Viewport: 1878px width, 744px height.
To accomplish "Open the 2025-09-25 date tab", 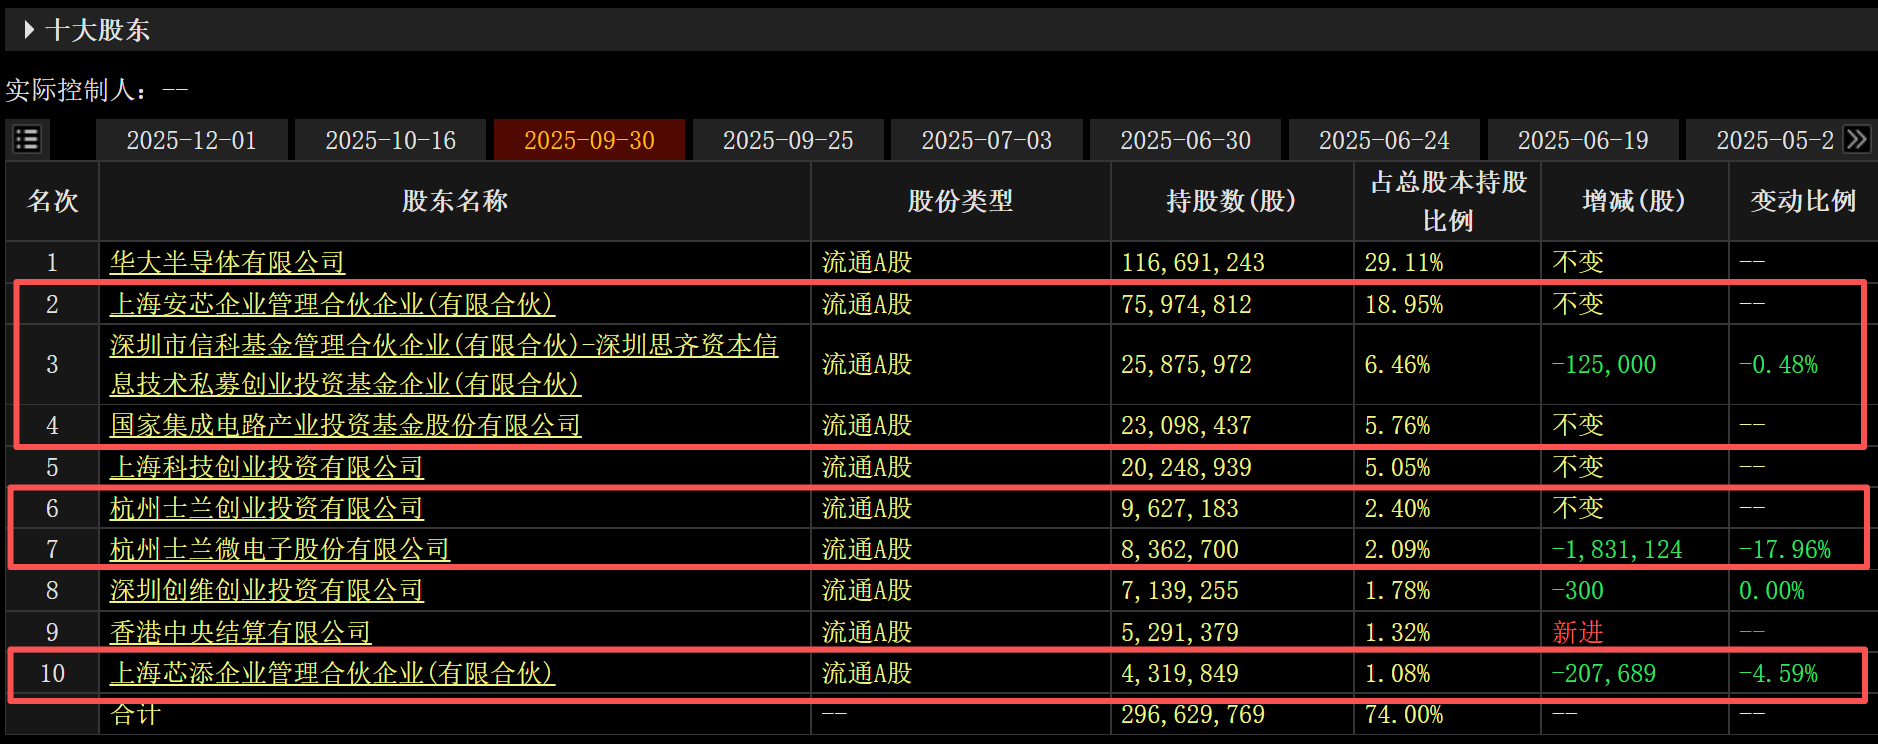I will click(788, 140).
